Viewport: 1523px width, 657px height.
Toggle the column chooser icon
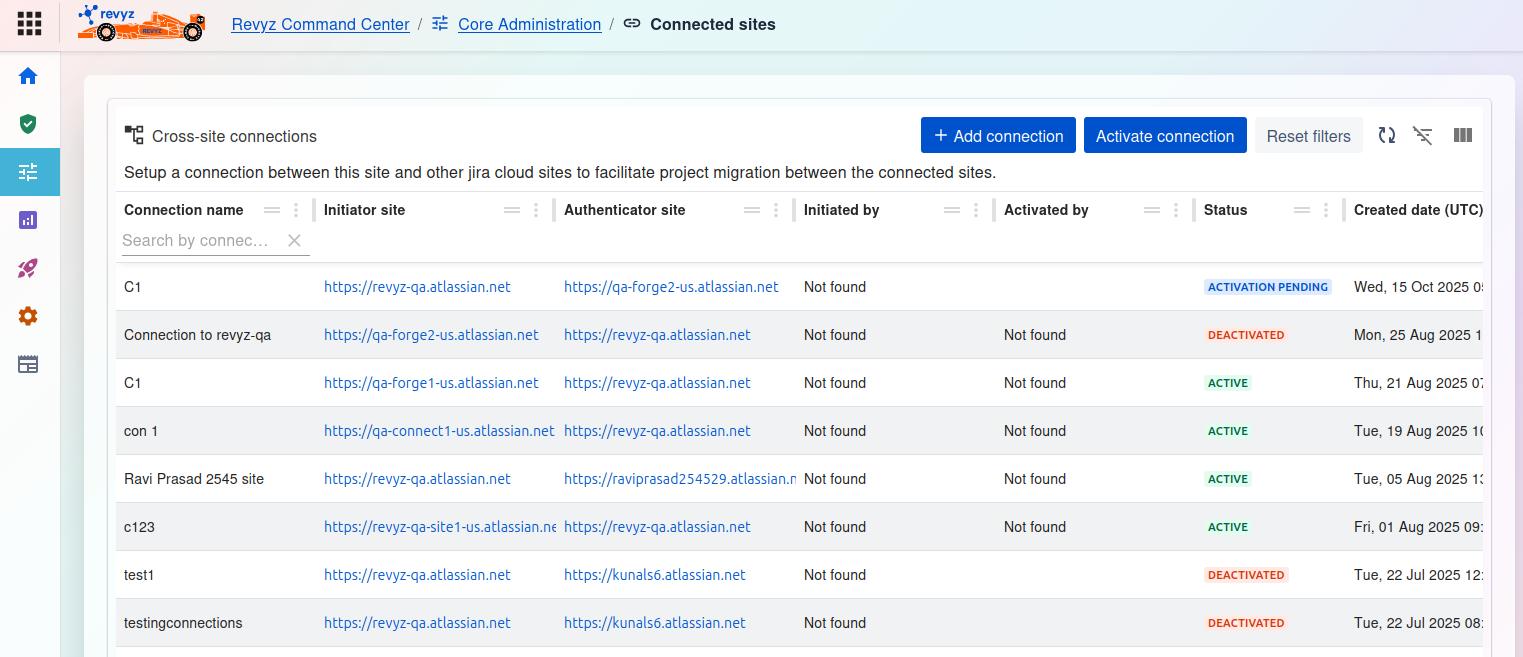(1462, 135)
